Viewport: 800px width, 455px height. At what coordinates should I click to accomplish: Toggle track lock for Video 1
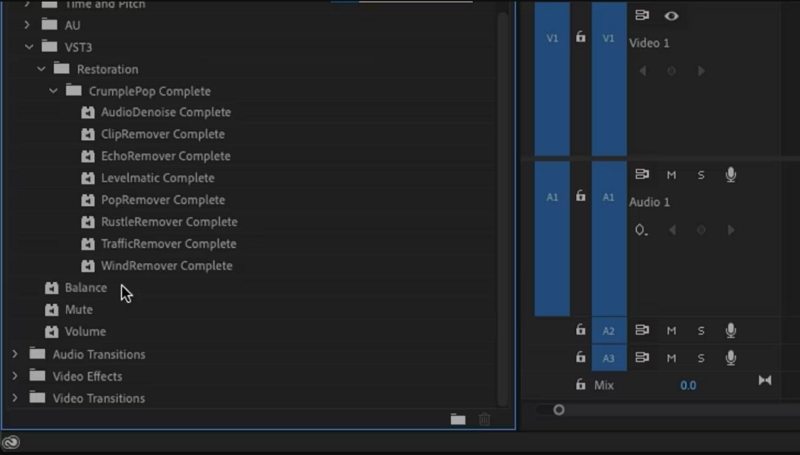581,37
